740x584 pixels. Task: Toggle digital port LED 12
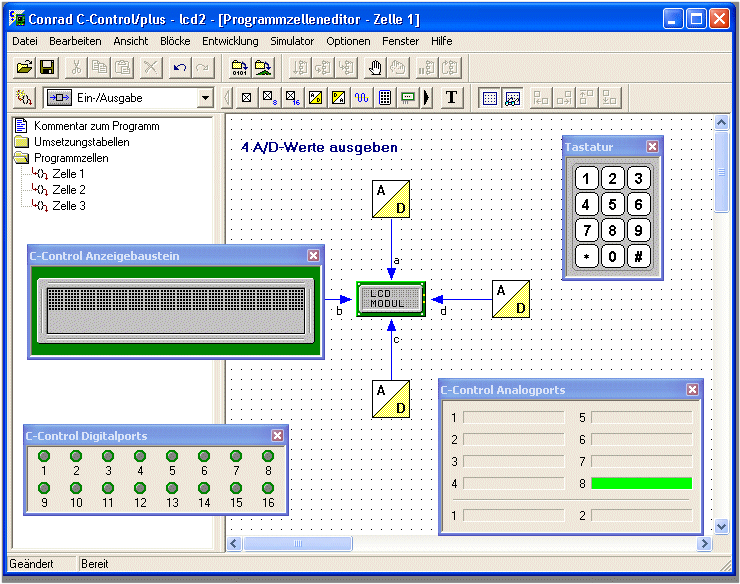(140, 488)
